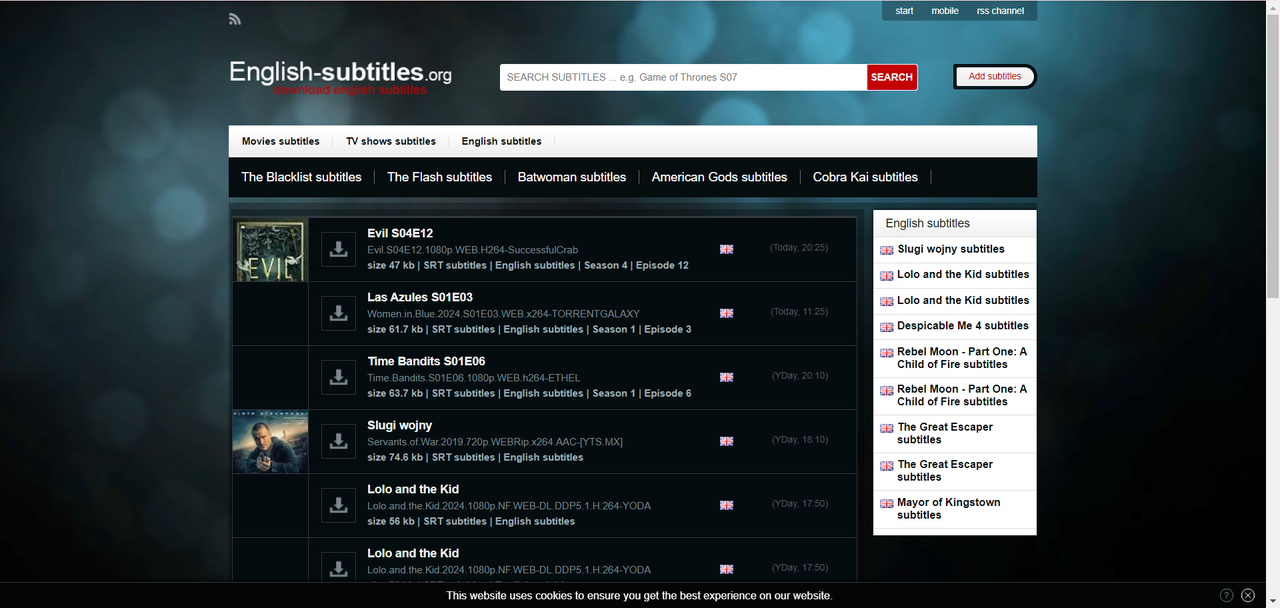The height and width of the screenshot is (608, 1280).
Task: Open sidebar Despicable Me 4 subtitles link
Action: 963,326
